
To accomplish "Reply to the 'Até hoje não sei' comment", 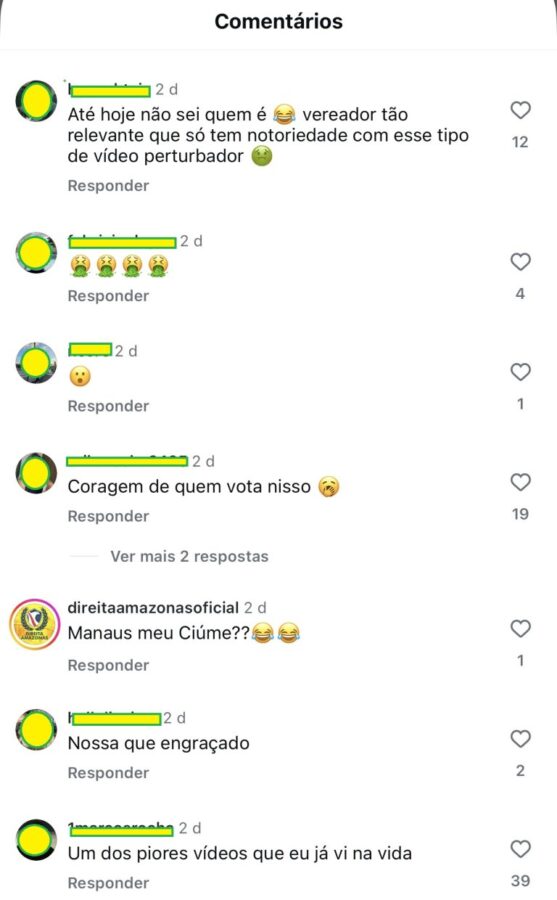I will click(109, 185).
